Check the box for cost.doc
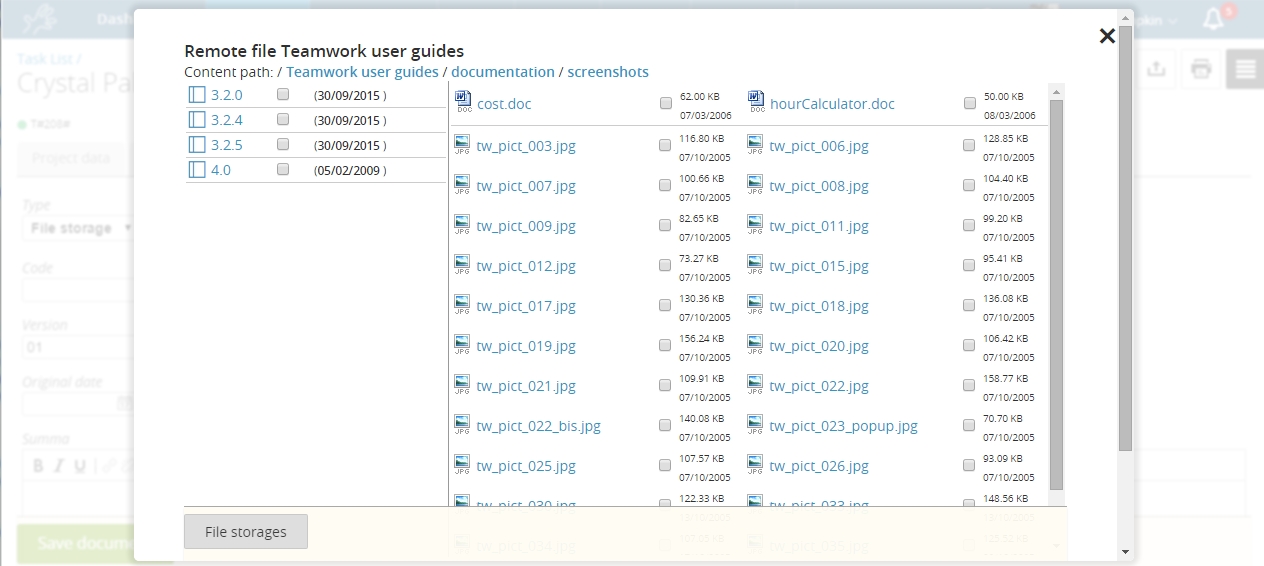The height and width of the screenshot is (566, 1264). click(x=666, y=103)
